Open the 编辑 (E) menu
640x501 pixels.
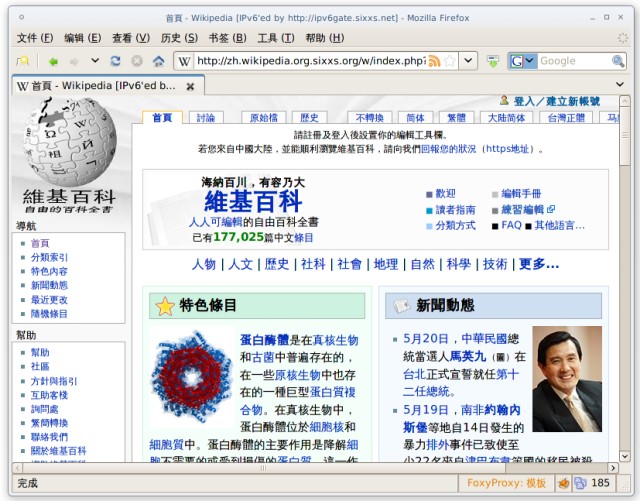coord(83,38)
